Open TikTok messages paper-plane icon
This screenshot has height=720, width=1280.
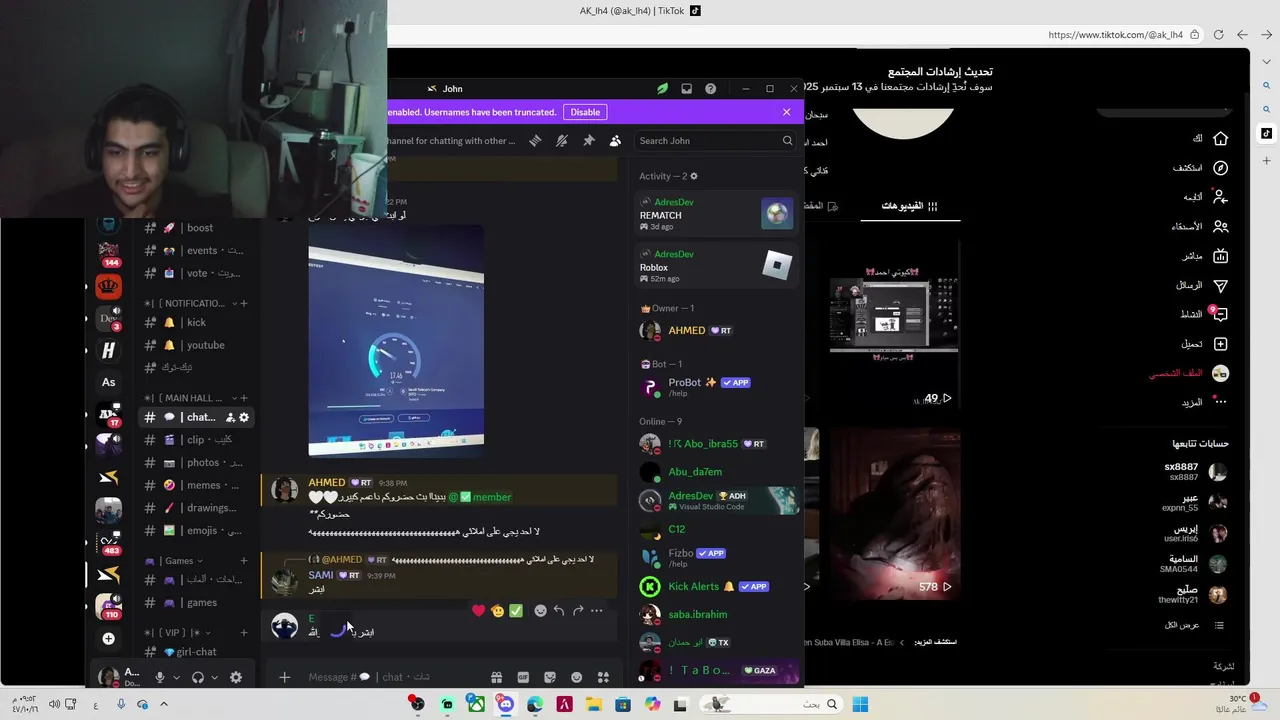1220,285
